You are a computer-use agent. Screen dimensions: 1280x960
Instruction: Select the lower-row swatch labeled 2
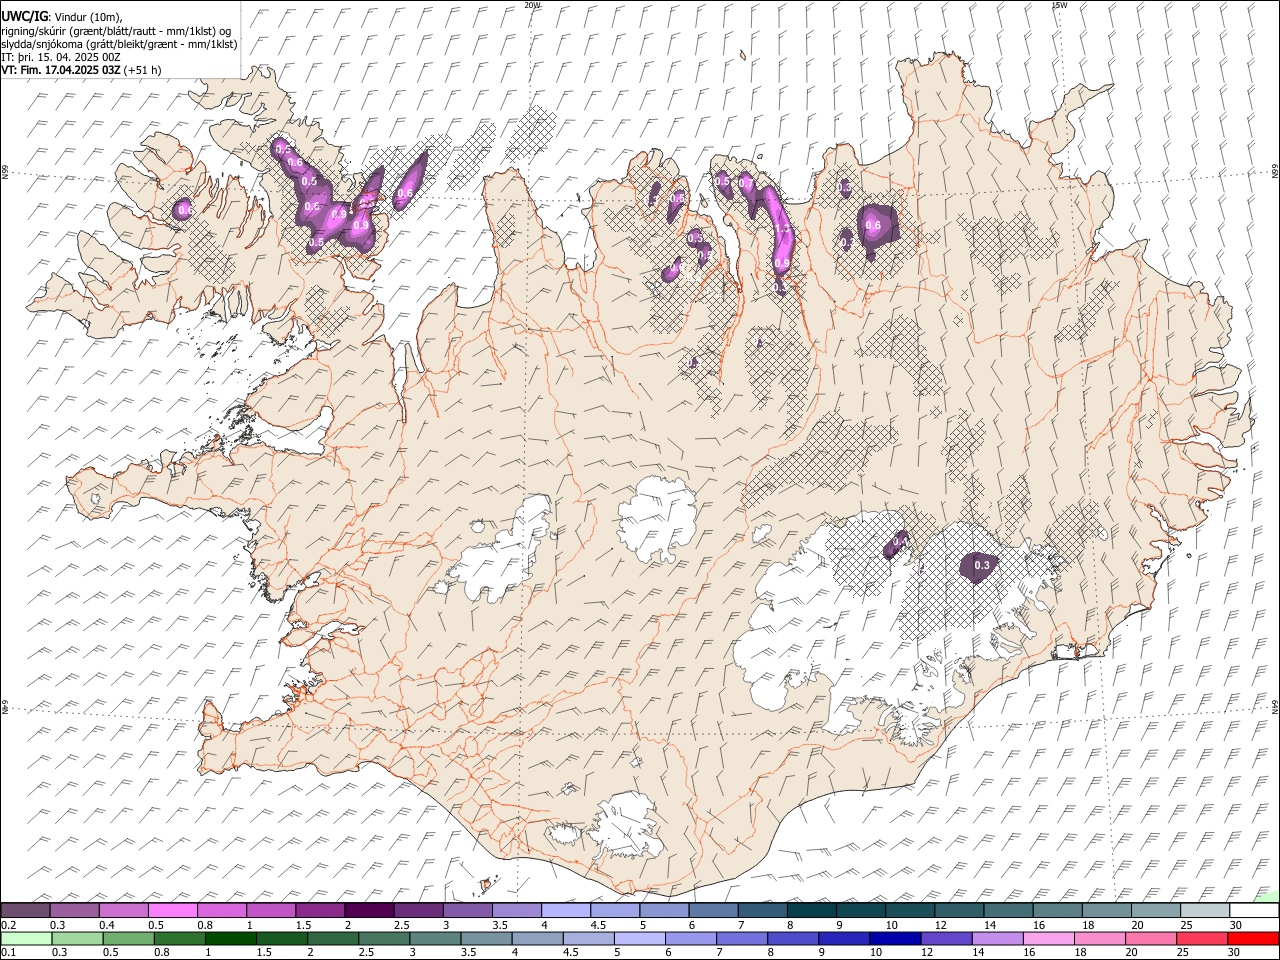click(x=333, y=938)
